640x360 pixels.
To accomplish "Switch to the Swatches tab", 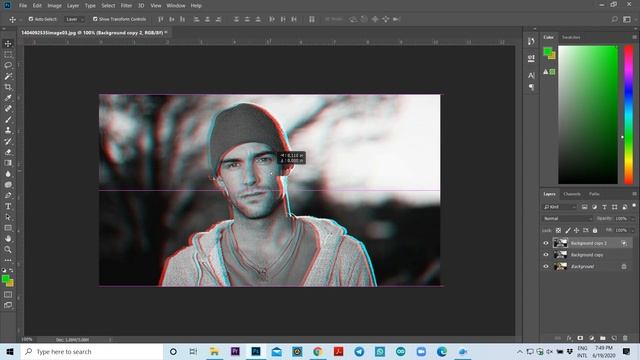I will pyautogui.click(x=571, y=37).
